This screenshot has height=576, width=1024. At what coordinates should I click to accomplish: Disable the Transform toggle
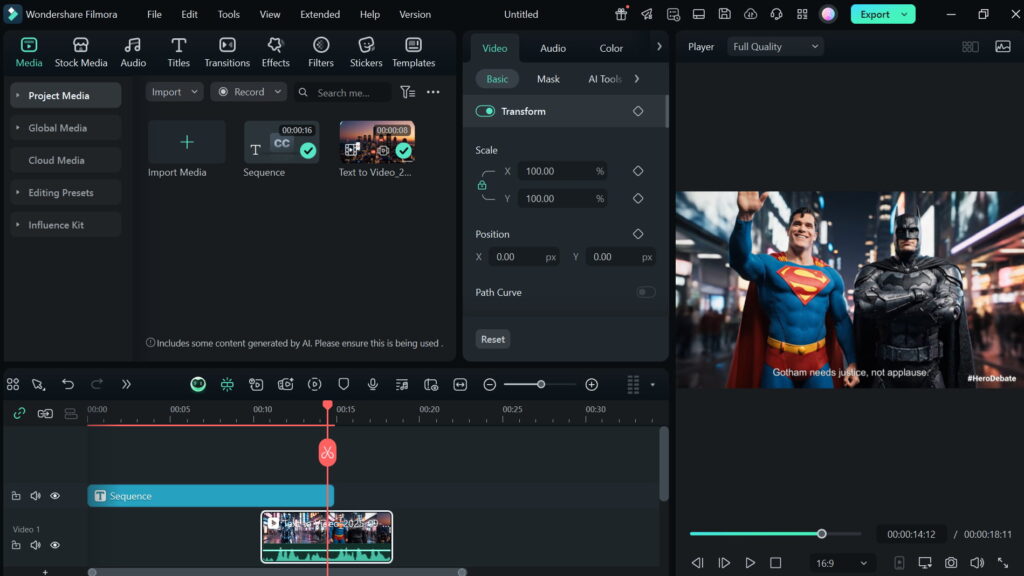tap(484, 111)
